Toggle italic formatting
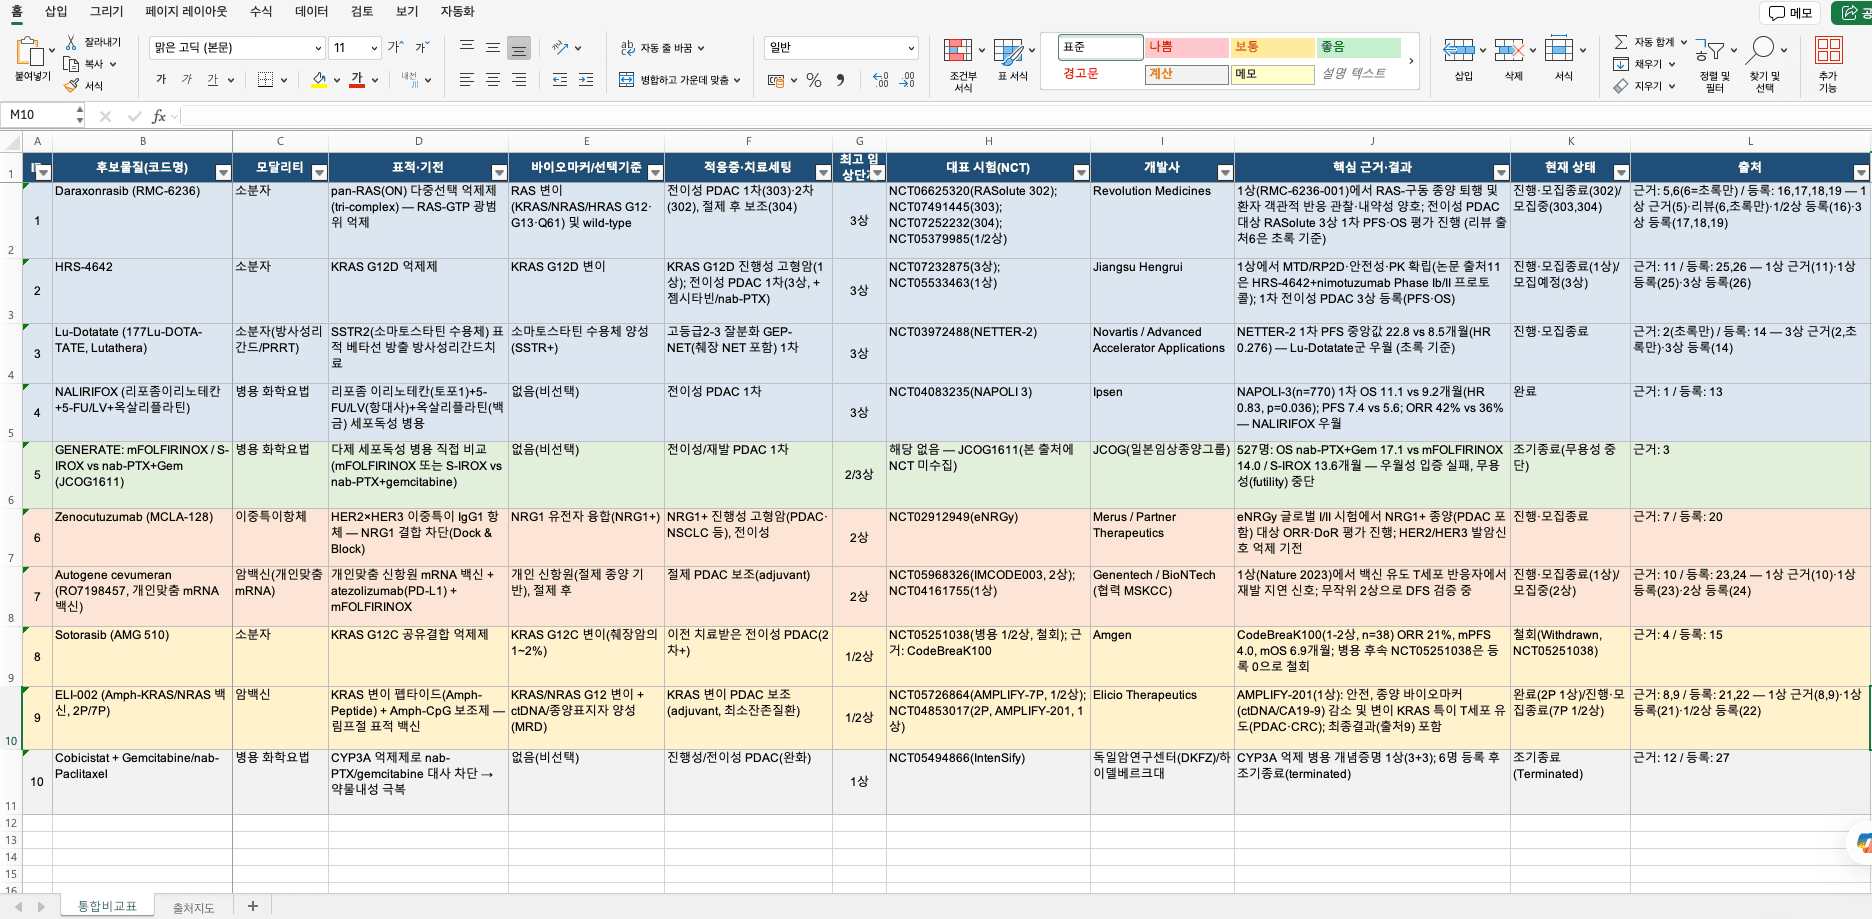This screenshot has height=919, width=1872. click(187, 80)
